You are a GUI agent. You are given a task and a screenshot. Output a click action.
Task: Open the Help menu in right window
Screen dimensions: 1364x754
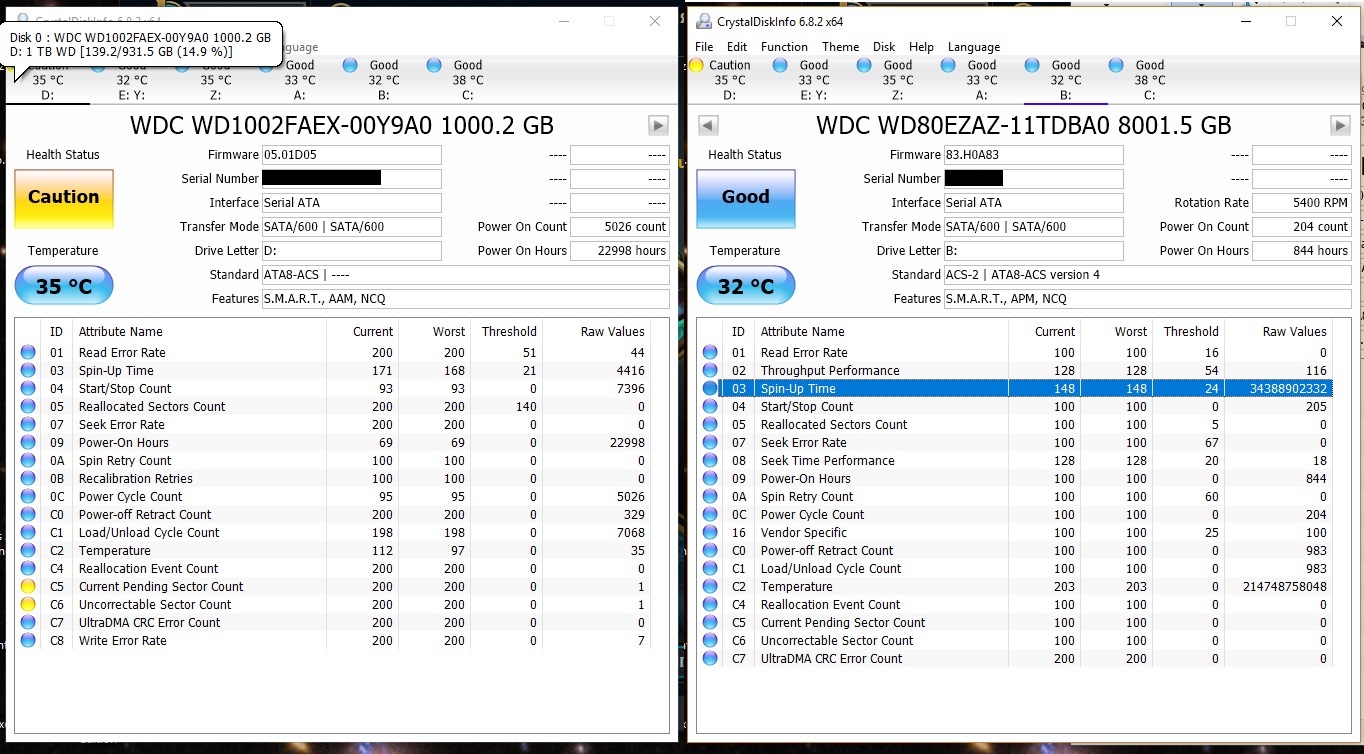tap(921, 47)
